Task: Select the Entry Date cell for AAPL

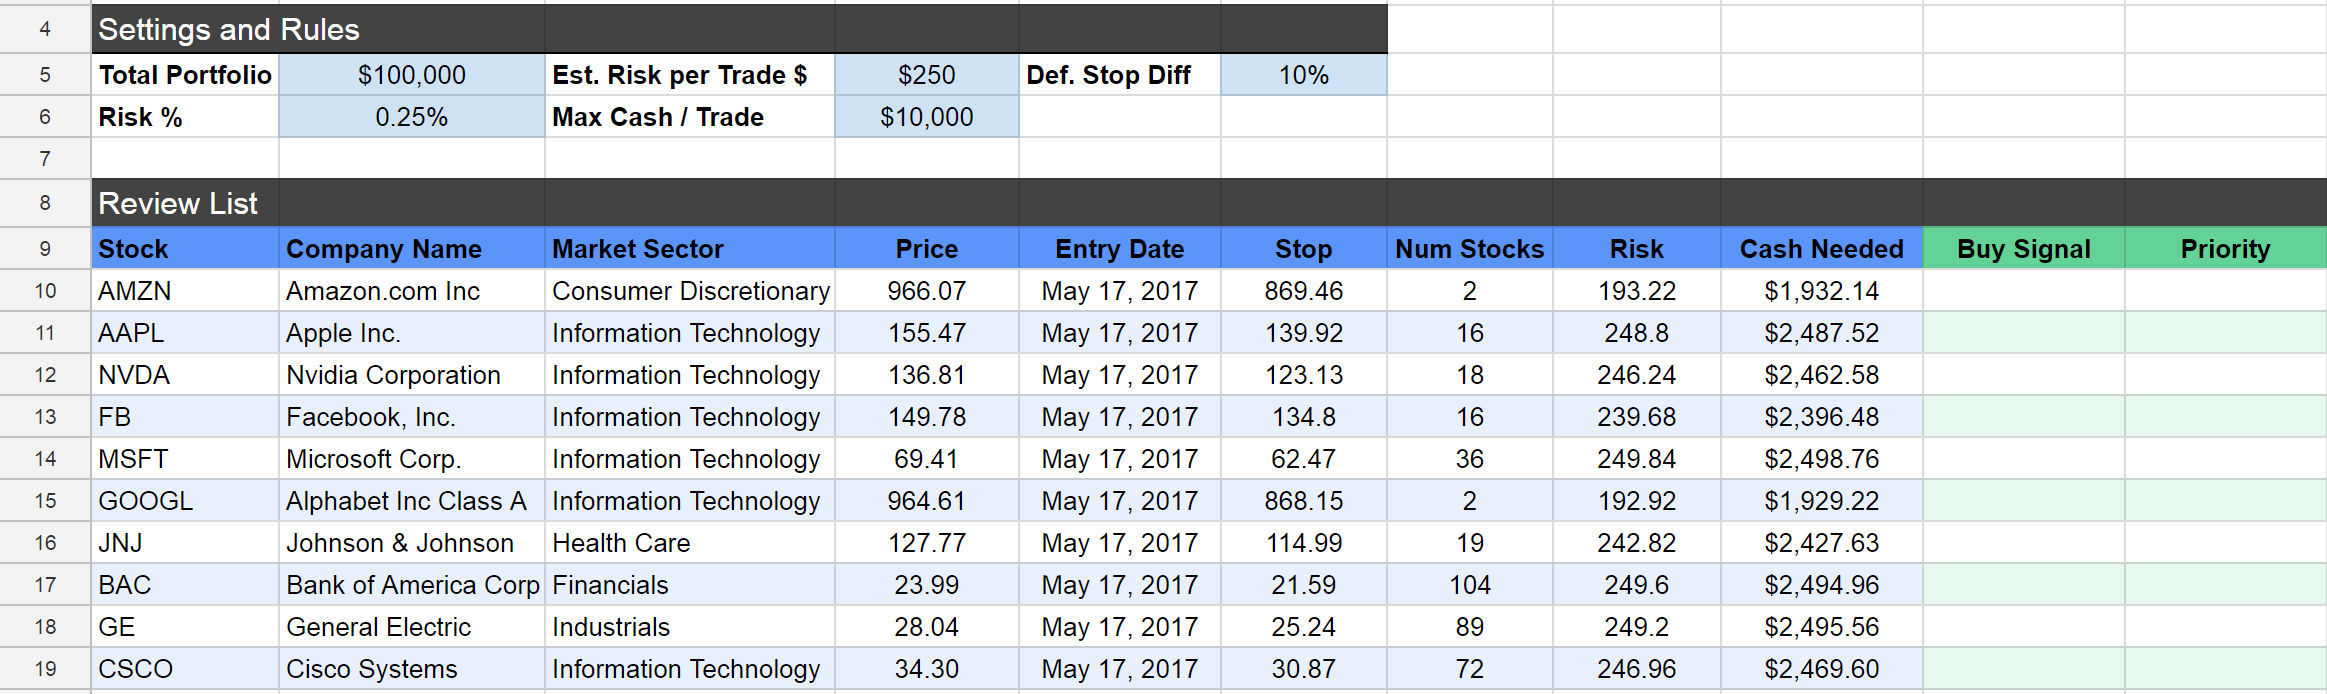Action: (1119, 333)
